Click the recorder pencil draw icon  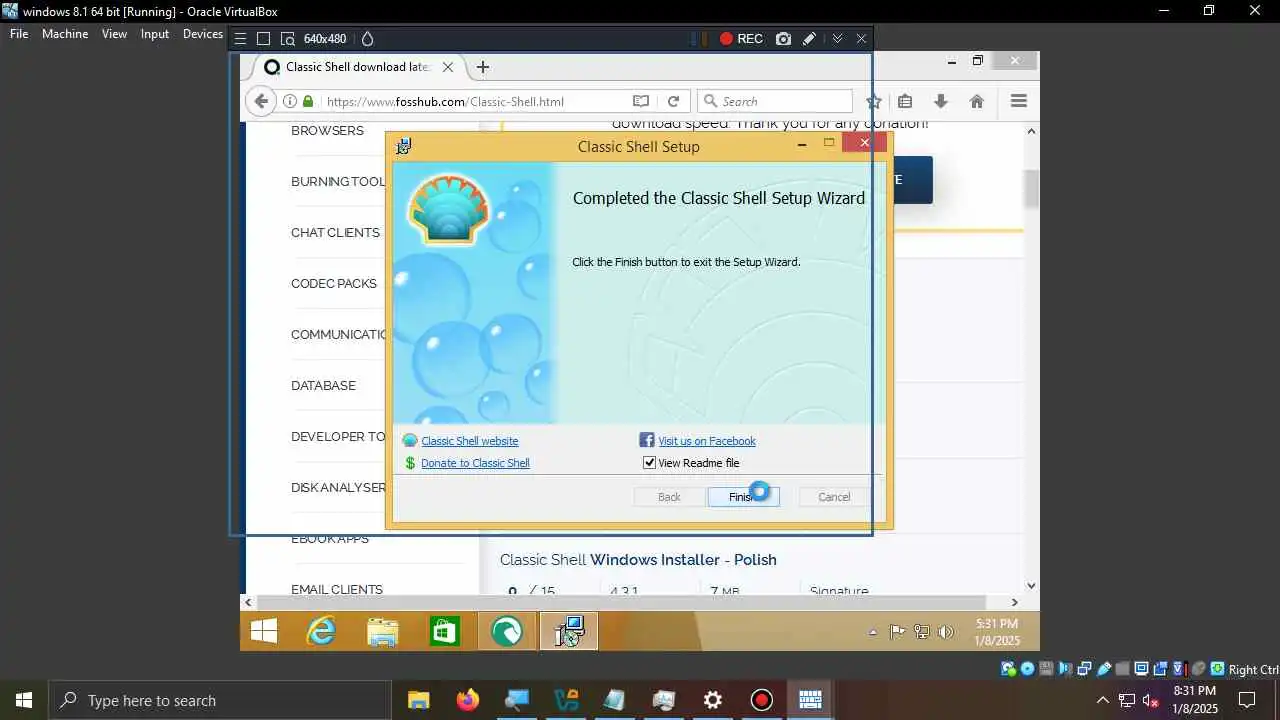[x=809, y=39]
